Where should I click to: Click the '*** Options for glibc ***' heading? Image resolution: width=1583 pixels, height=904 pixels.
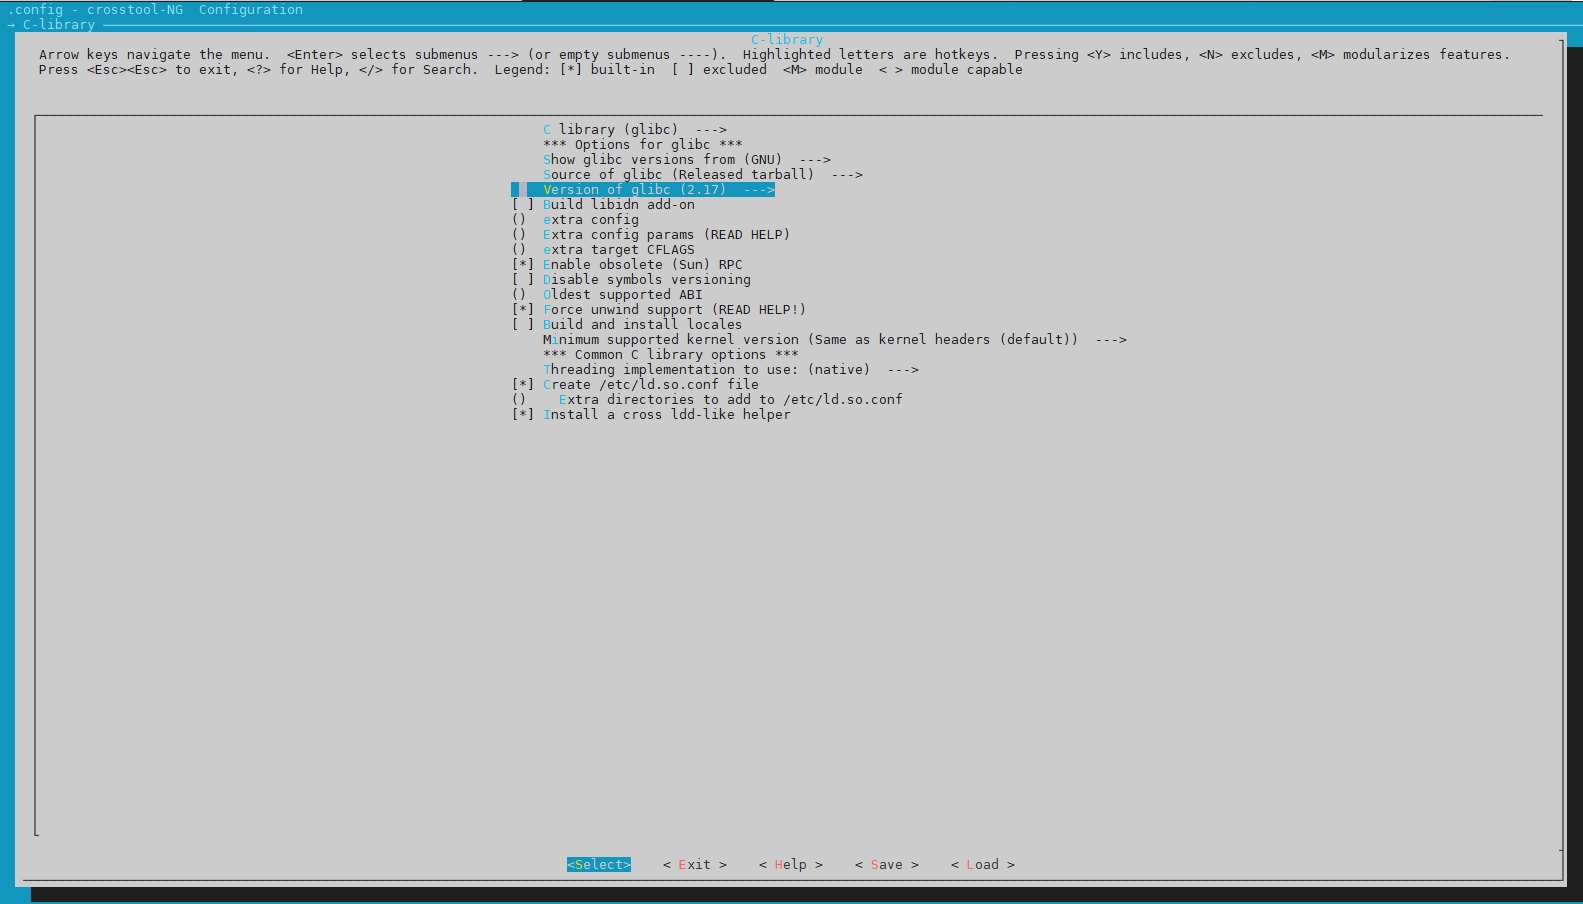[x=643, y=144]
